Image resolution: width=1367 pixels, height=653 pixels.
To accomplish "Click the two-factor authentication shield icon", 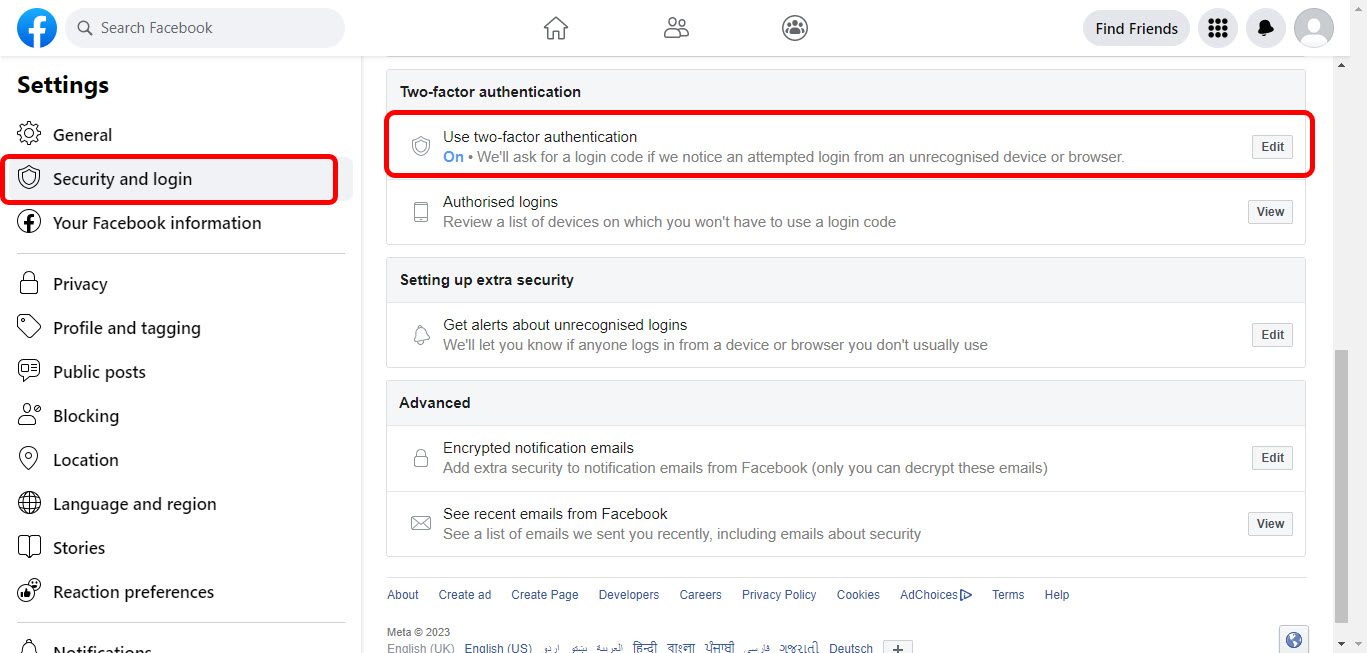I will [x=421, y=146].
